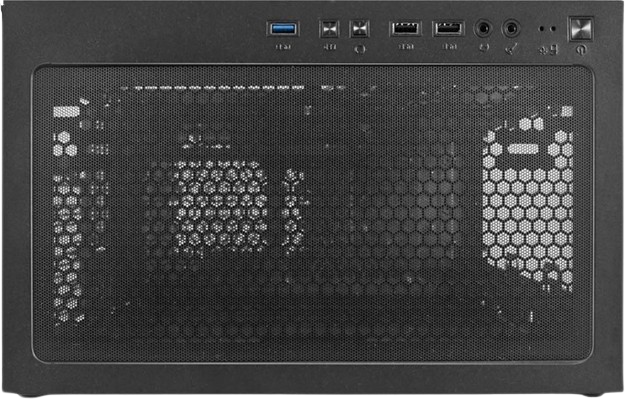This screenshot has height=399, width=625.
Task: Click the two indicator LED pinholes
Action: pos(547,29)
